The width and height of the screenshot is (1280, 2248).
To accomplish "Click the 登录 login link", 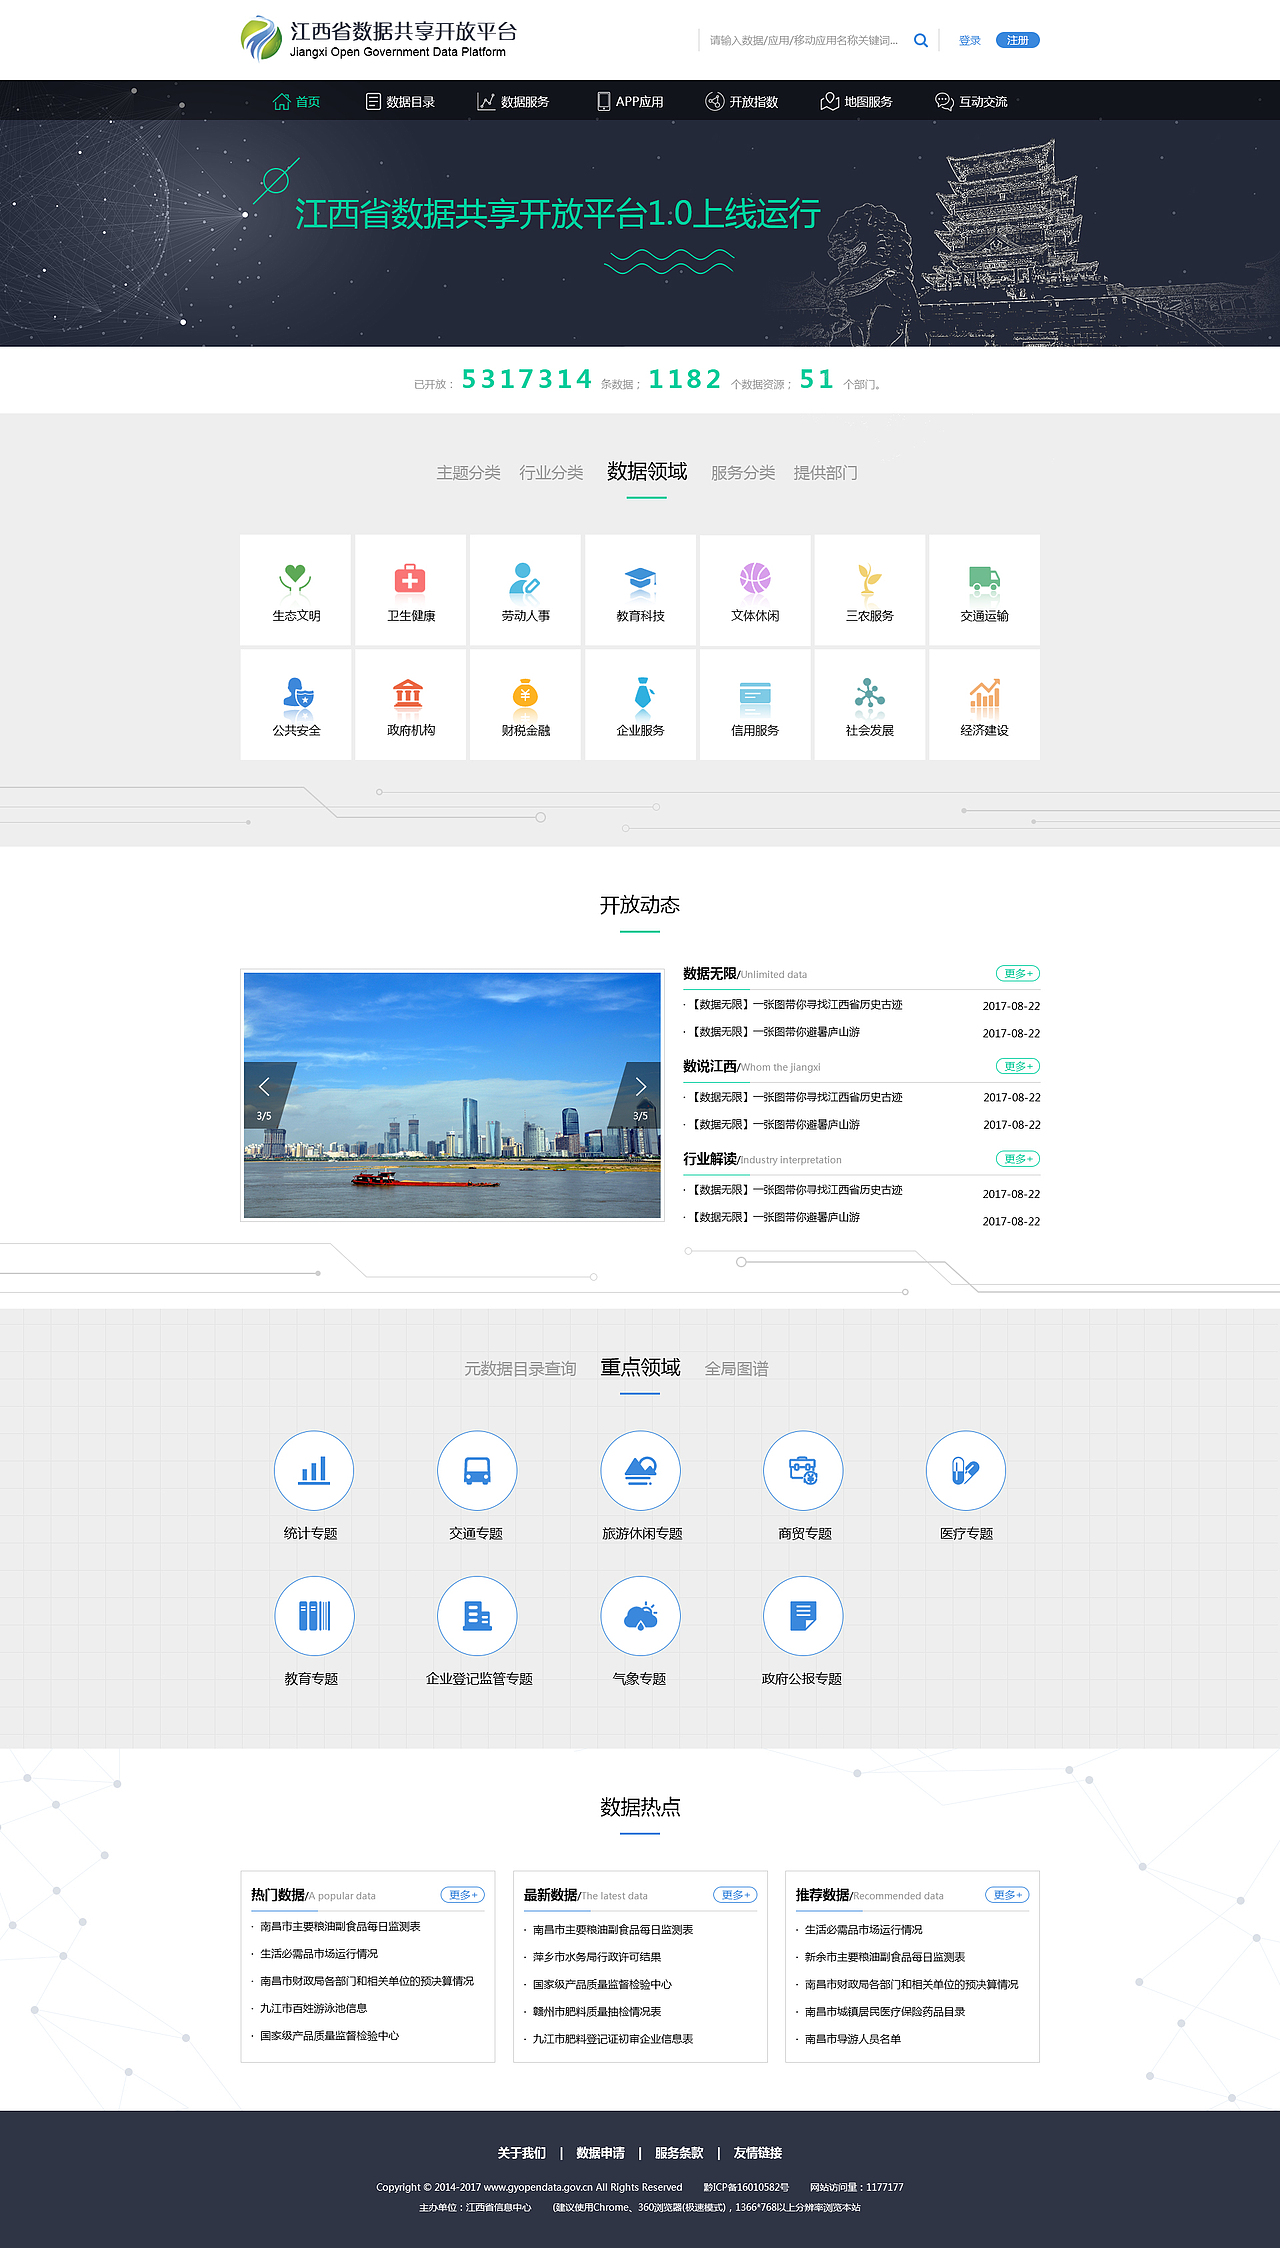I will (x=970, y=41).
